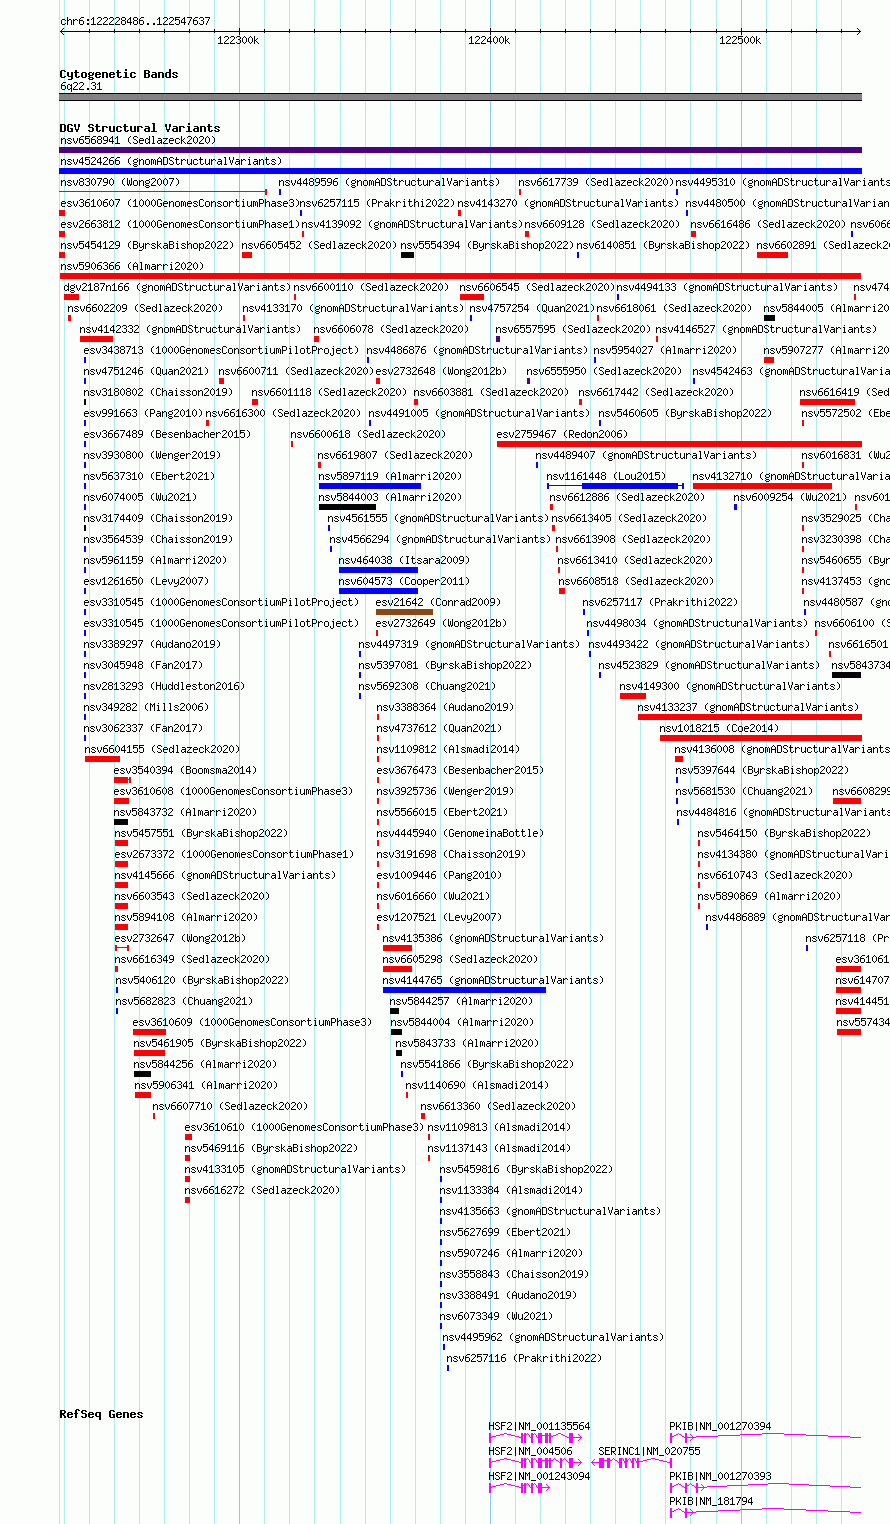Screen dimensions: 890x1524
Task: Select the esv2759467 (Redon2006) label
Action: (x=562, y=434)
